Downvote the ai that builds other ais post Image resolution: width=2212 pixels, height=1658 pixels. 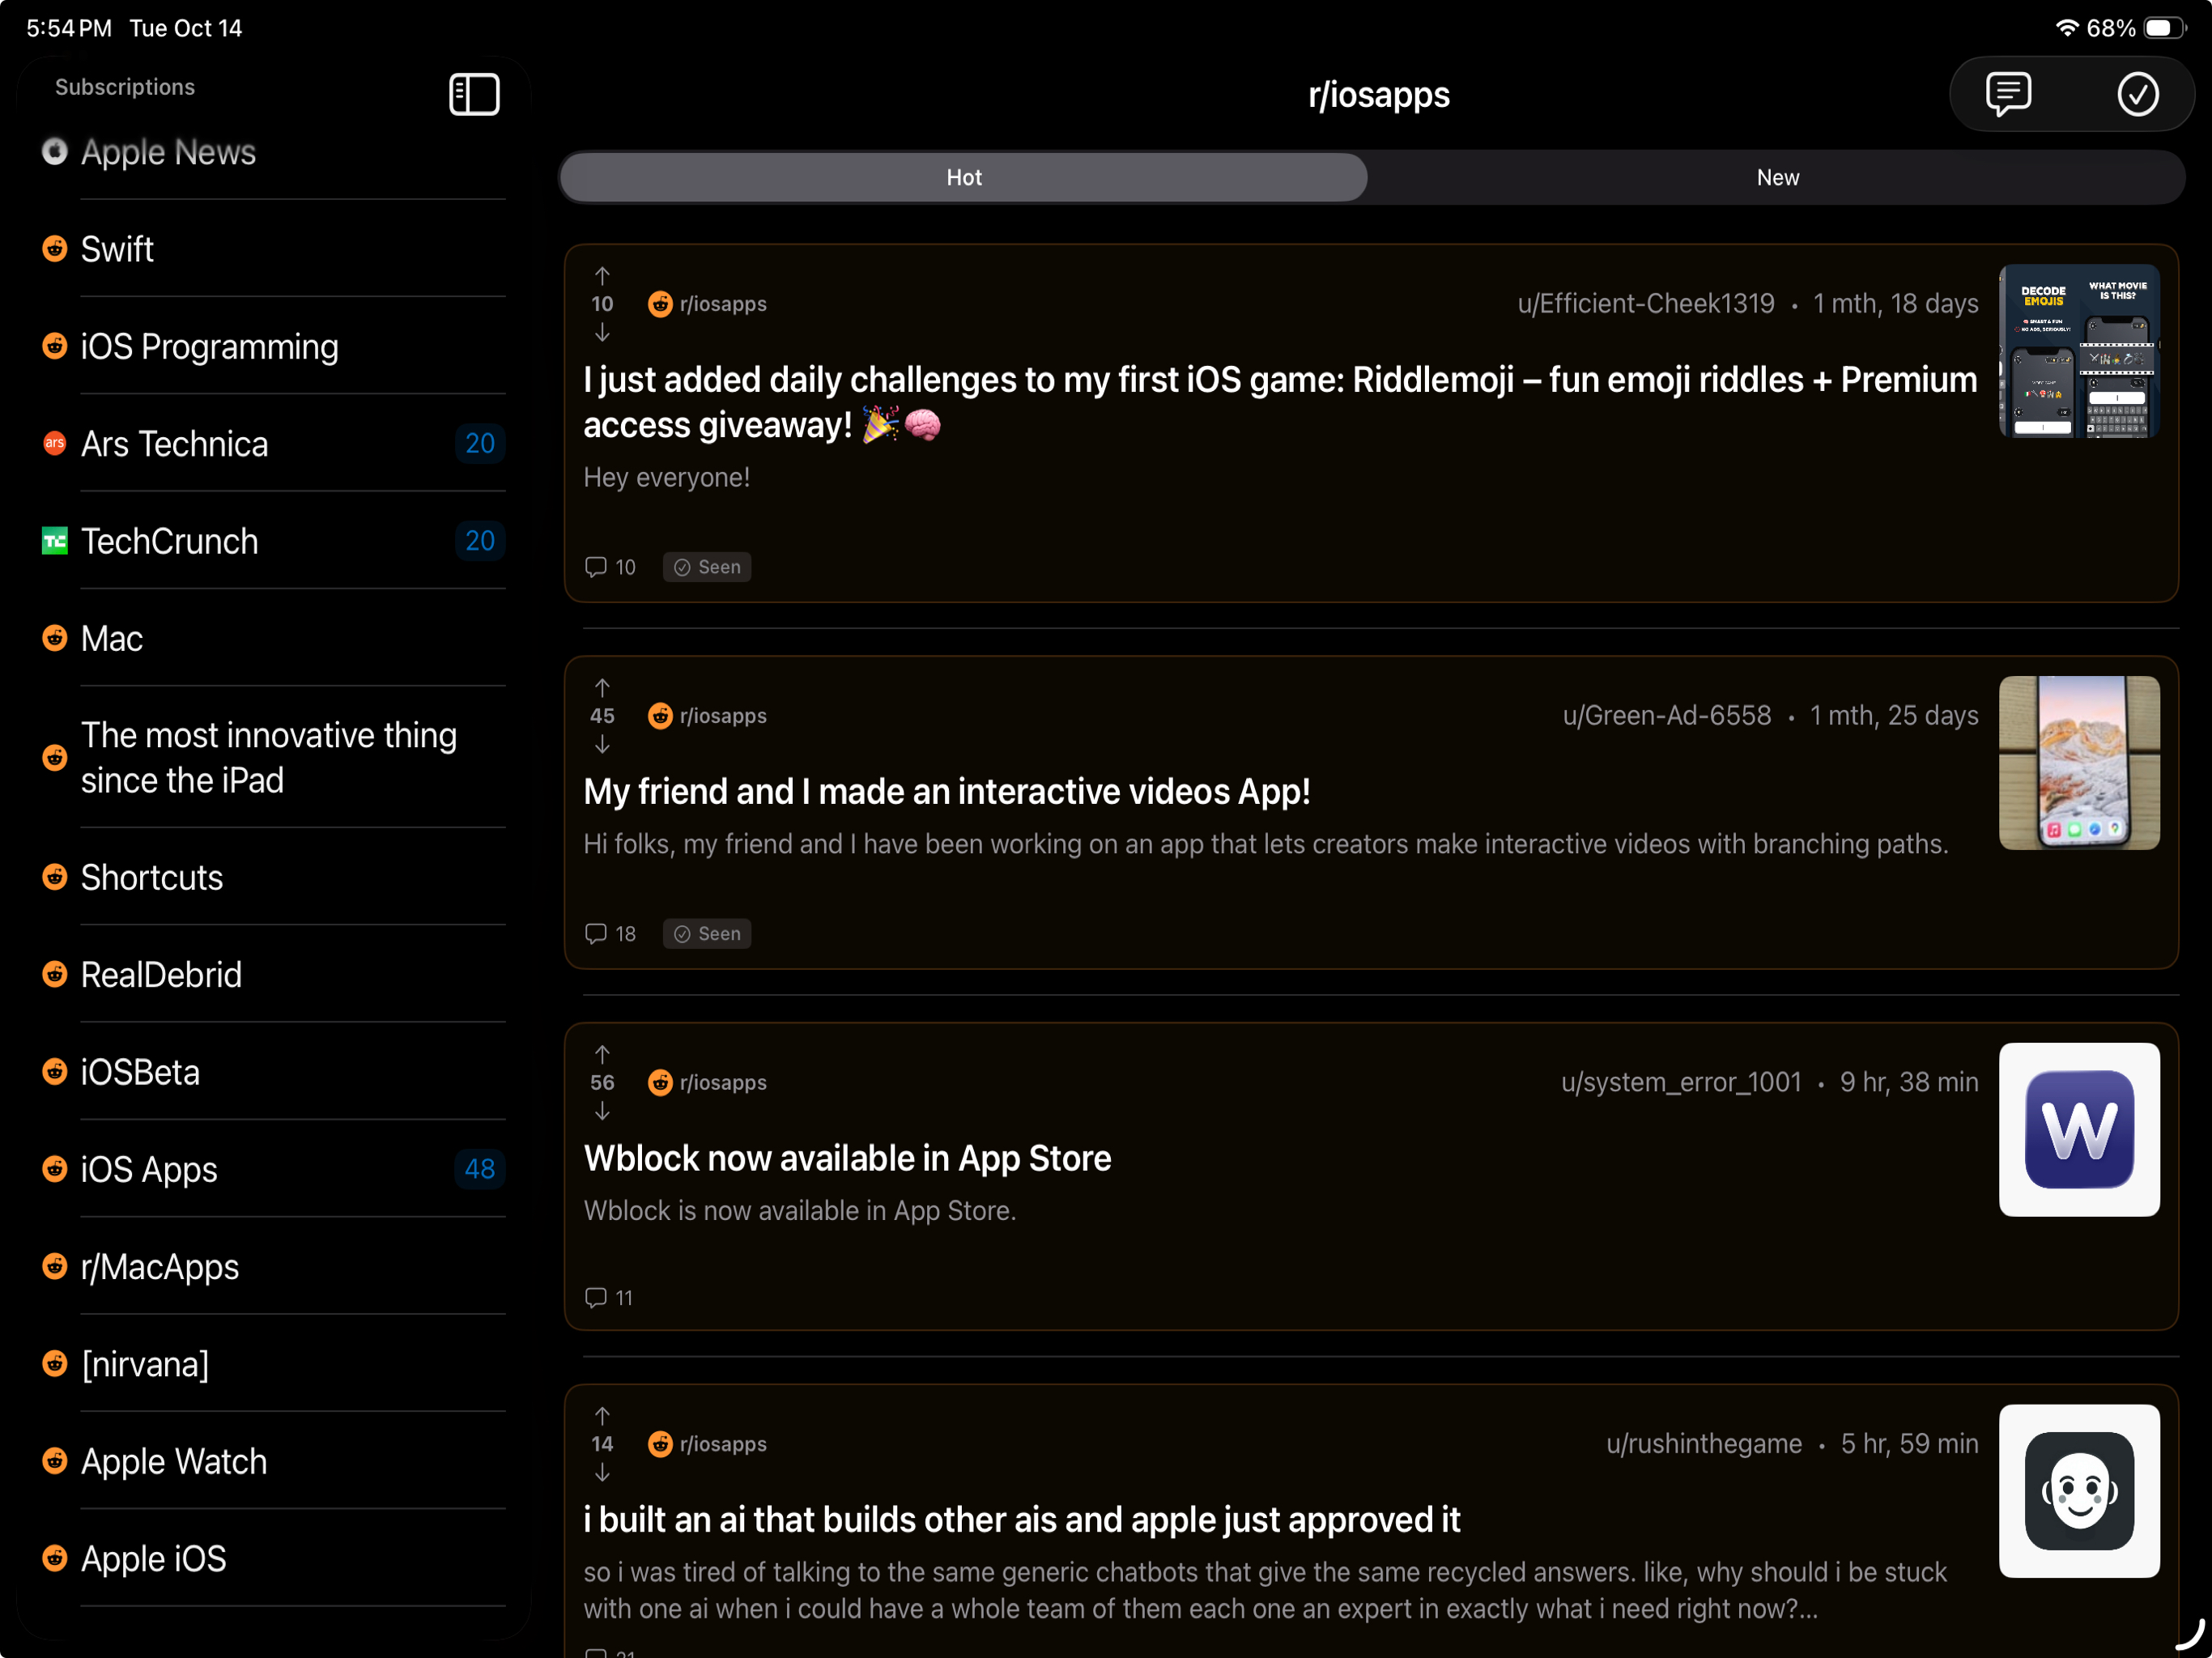tap(602, 1473)
